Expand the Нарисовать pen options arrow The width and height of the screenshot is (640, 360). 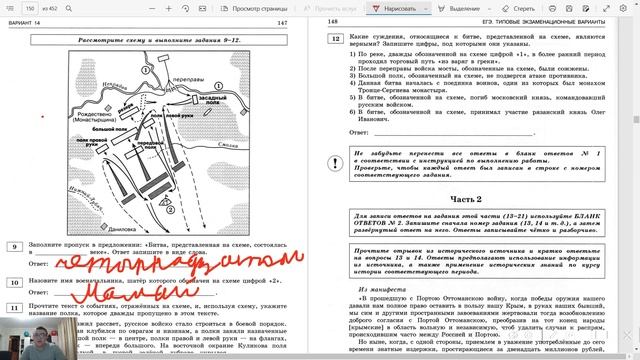click(x=426, y=9)
